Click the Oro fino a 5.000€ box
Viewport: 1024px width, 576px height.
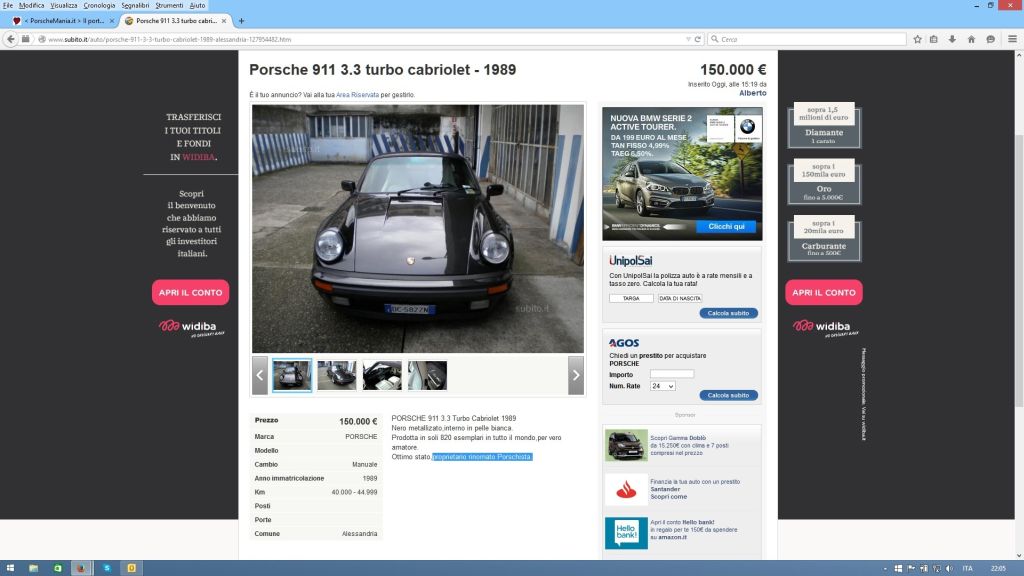coord(824,182)
